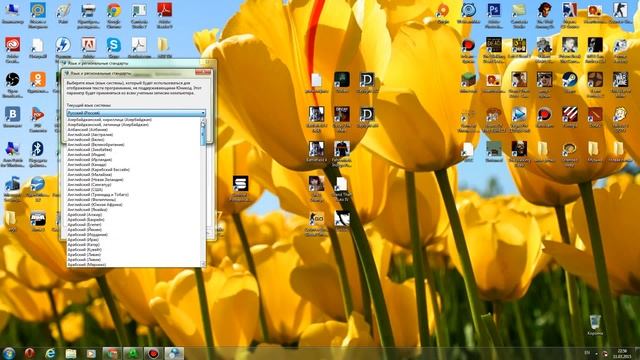Launch The Walking Dead game shortcut
This screenshot has height=360, width=640.
point(493,45)
